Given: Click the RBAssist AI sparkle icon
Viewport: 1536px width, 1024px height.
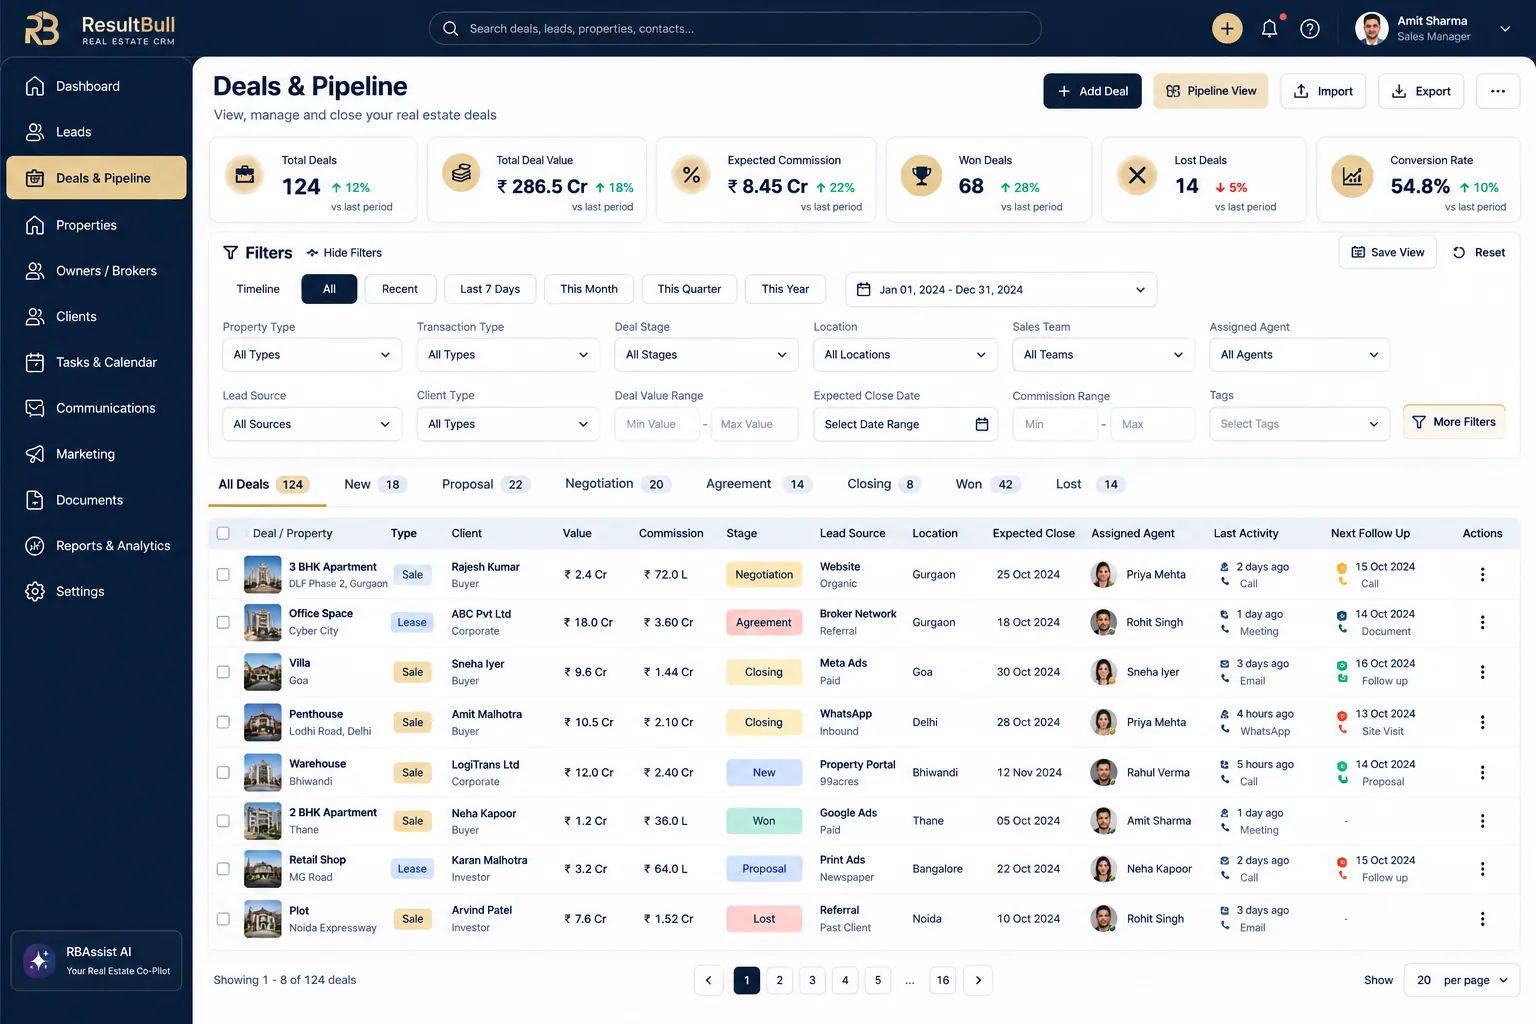Looking at the screenshot, I should [x=39, y=961].
